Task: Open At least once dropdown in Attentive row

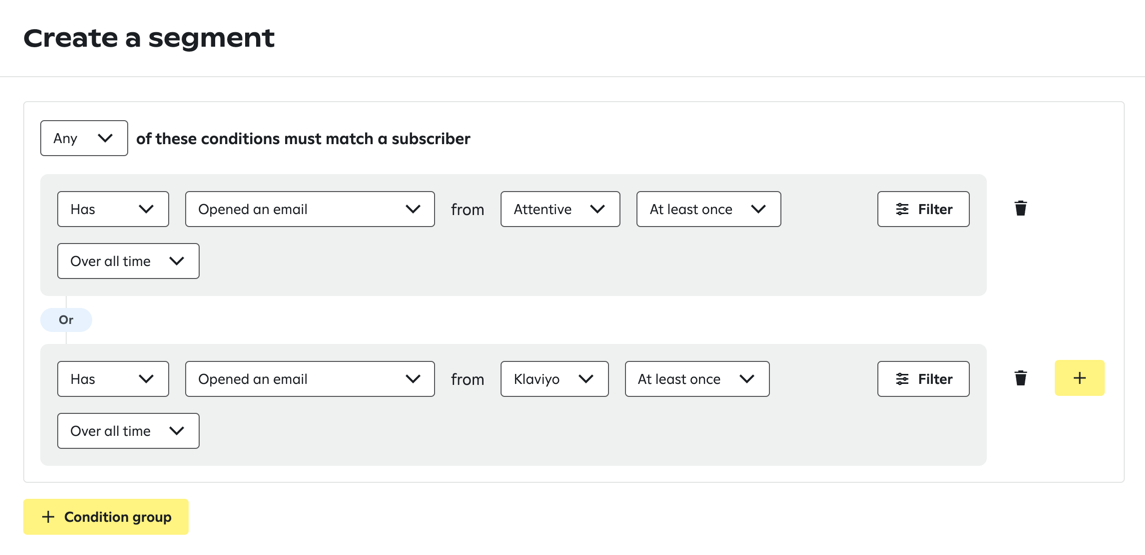Action: coord(708,209)
